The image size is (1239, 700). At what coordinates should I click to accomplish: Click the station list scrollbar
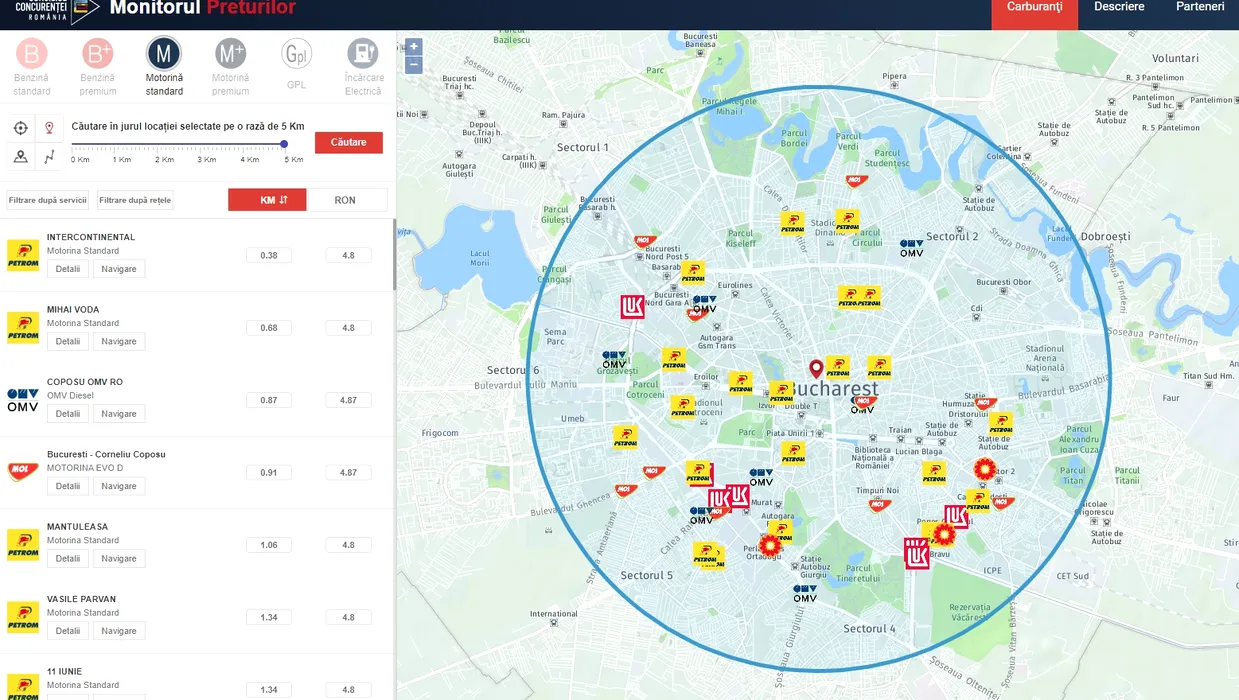[393, 255]
